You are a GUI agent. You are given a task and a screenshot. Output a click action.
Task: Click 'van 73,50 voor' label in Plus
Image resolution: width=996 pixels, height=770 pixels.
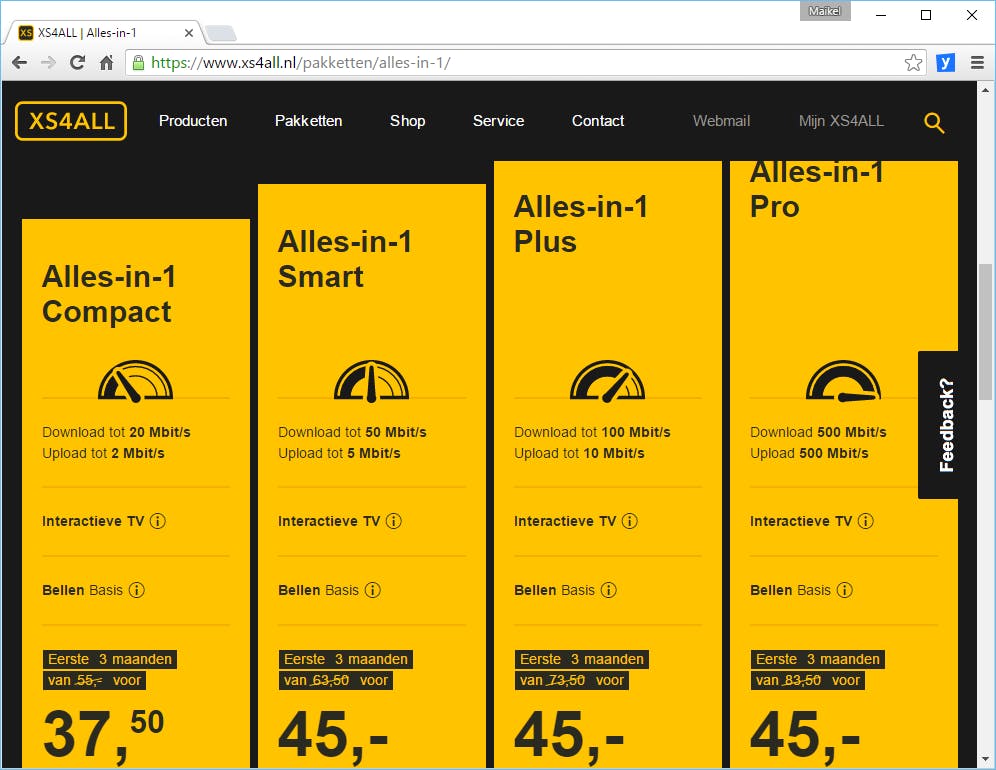(x=572, y=680)
